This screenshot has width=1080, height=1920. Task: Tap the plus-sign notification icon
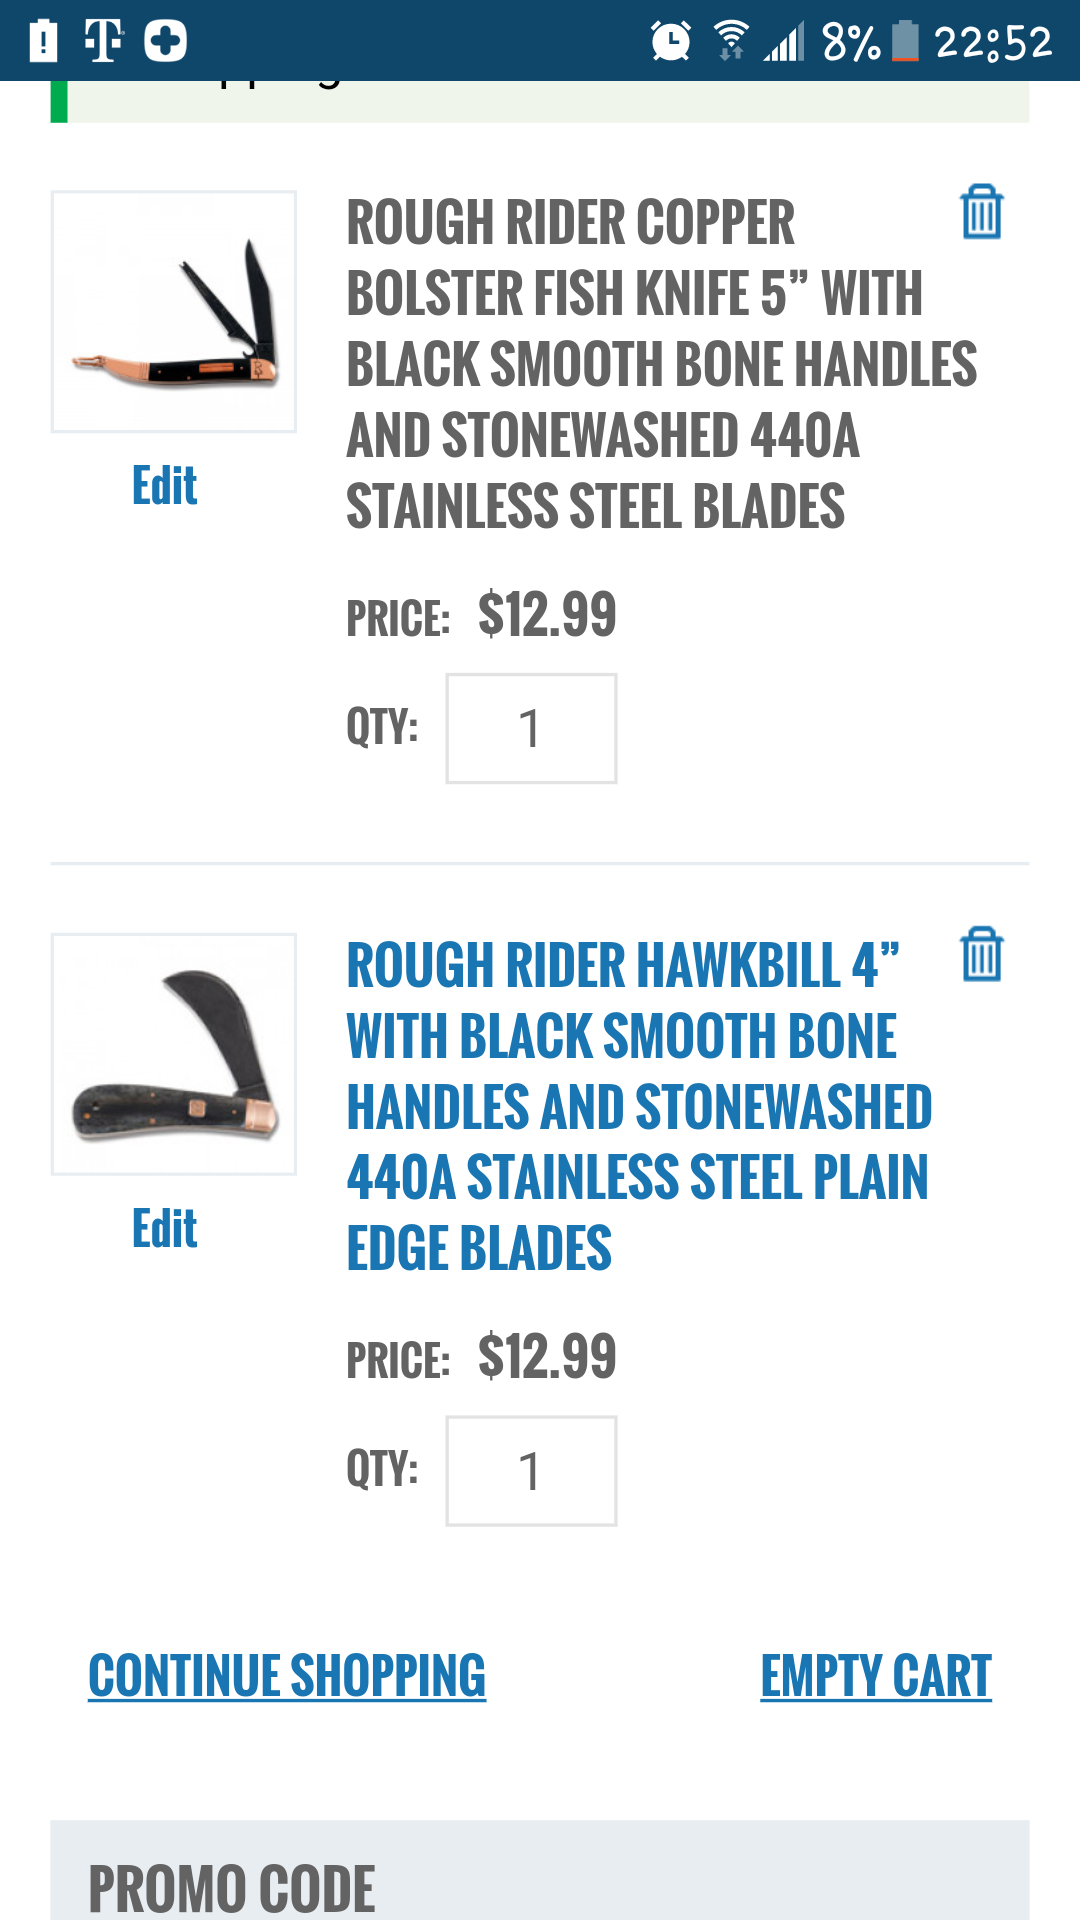click(165, 41)
